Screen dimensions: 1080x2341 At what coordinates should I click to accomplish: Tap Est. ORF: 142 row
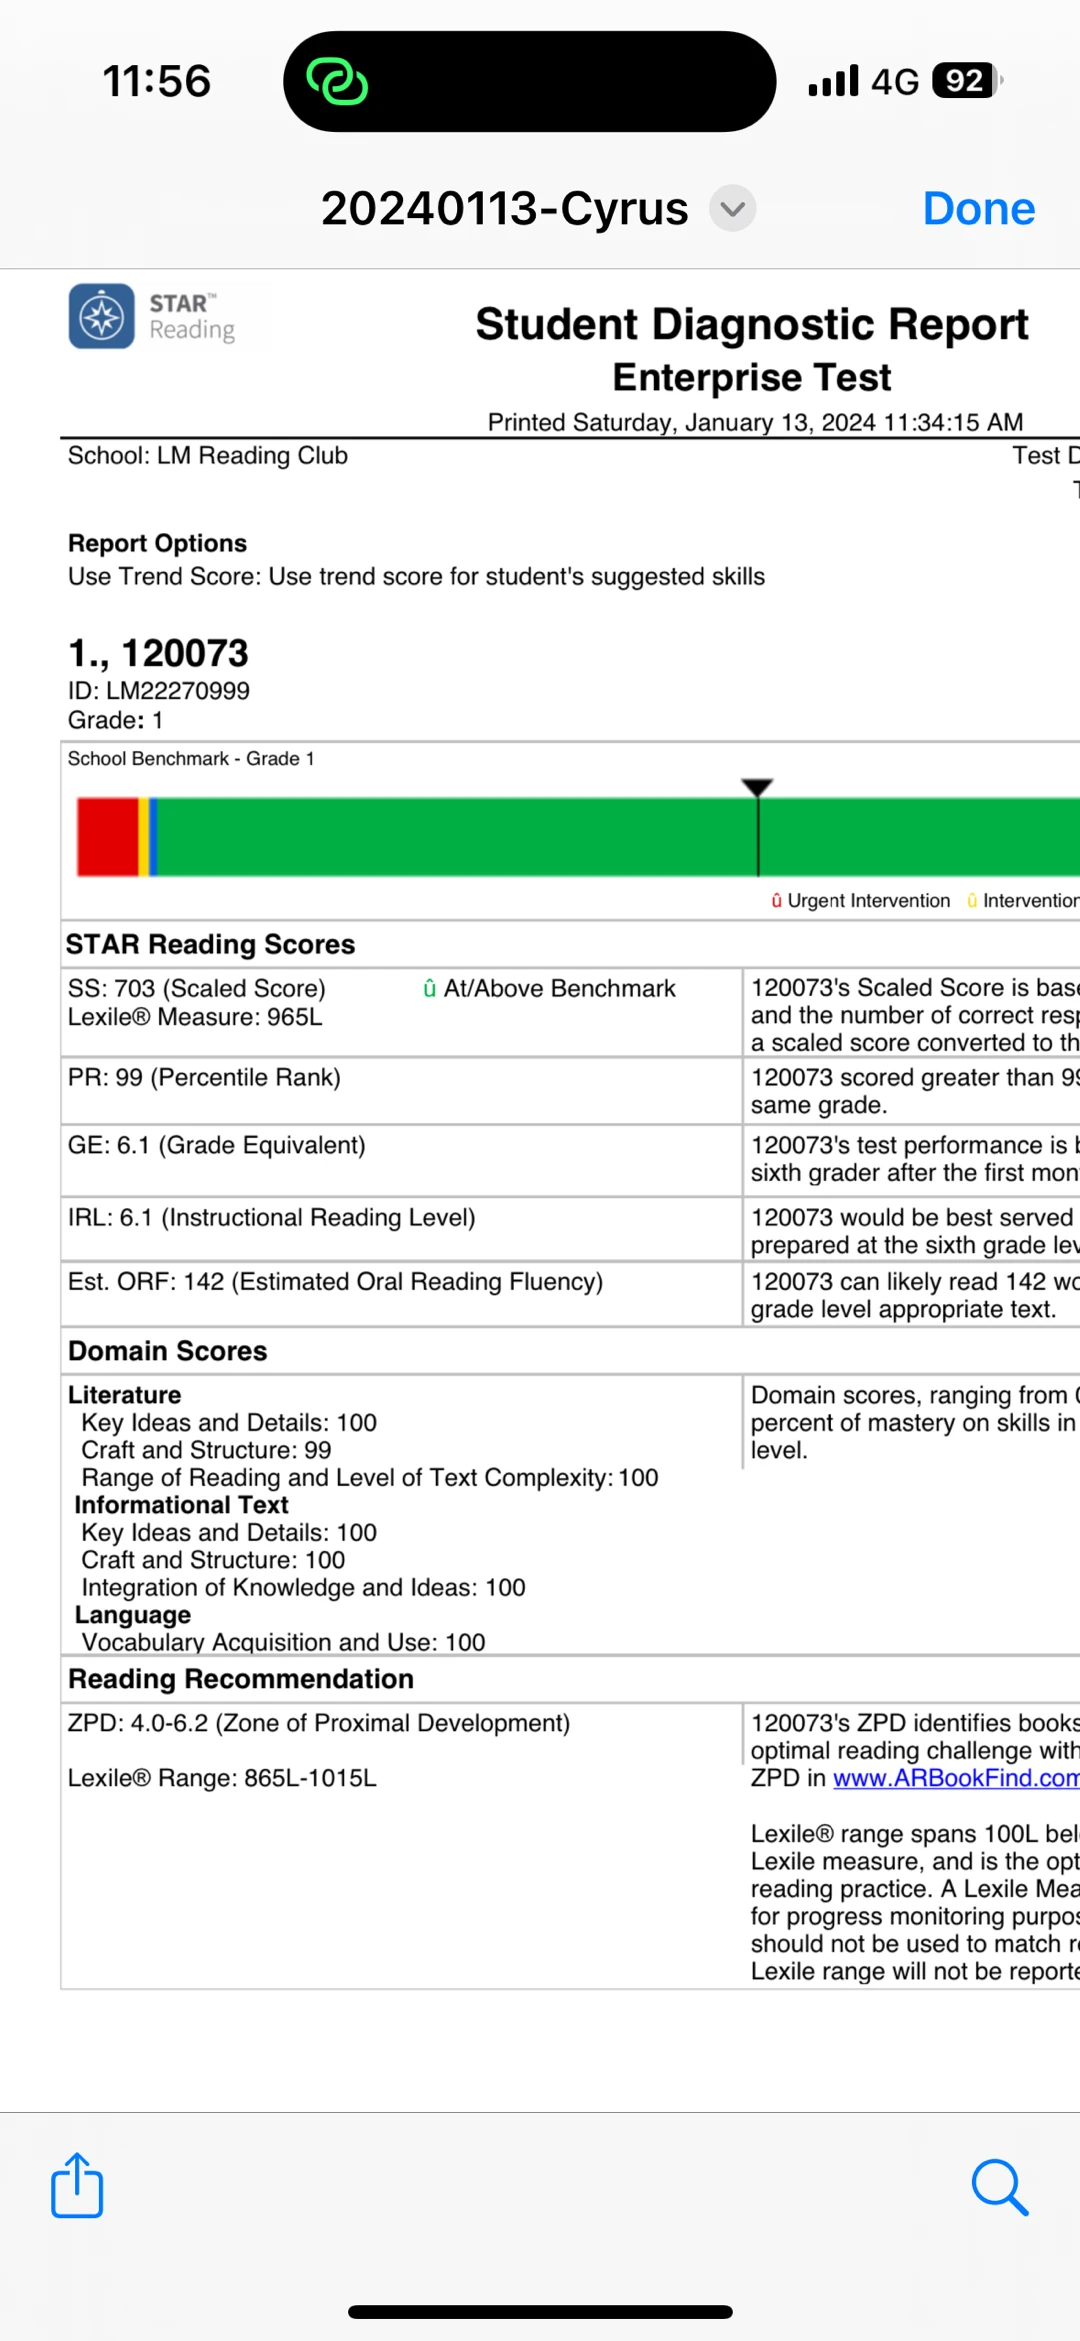point(336,1282)
